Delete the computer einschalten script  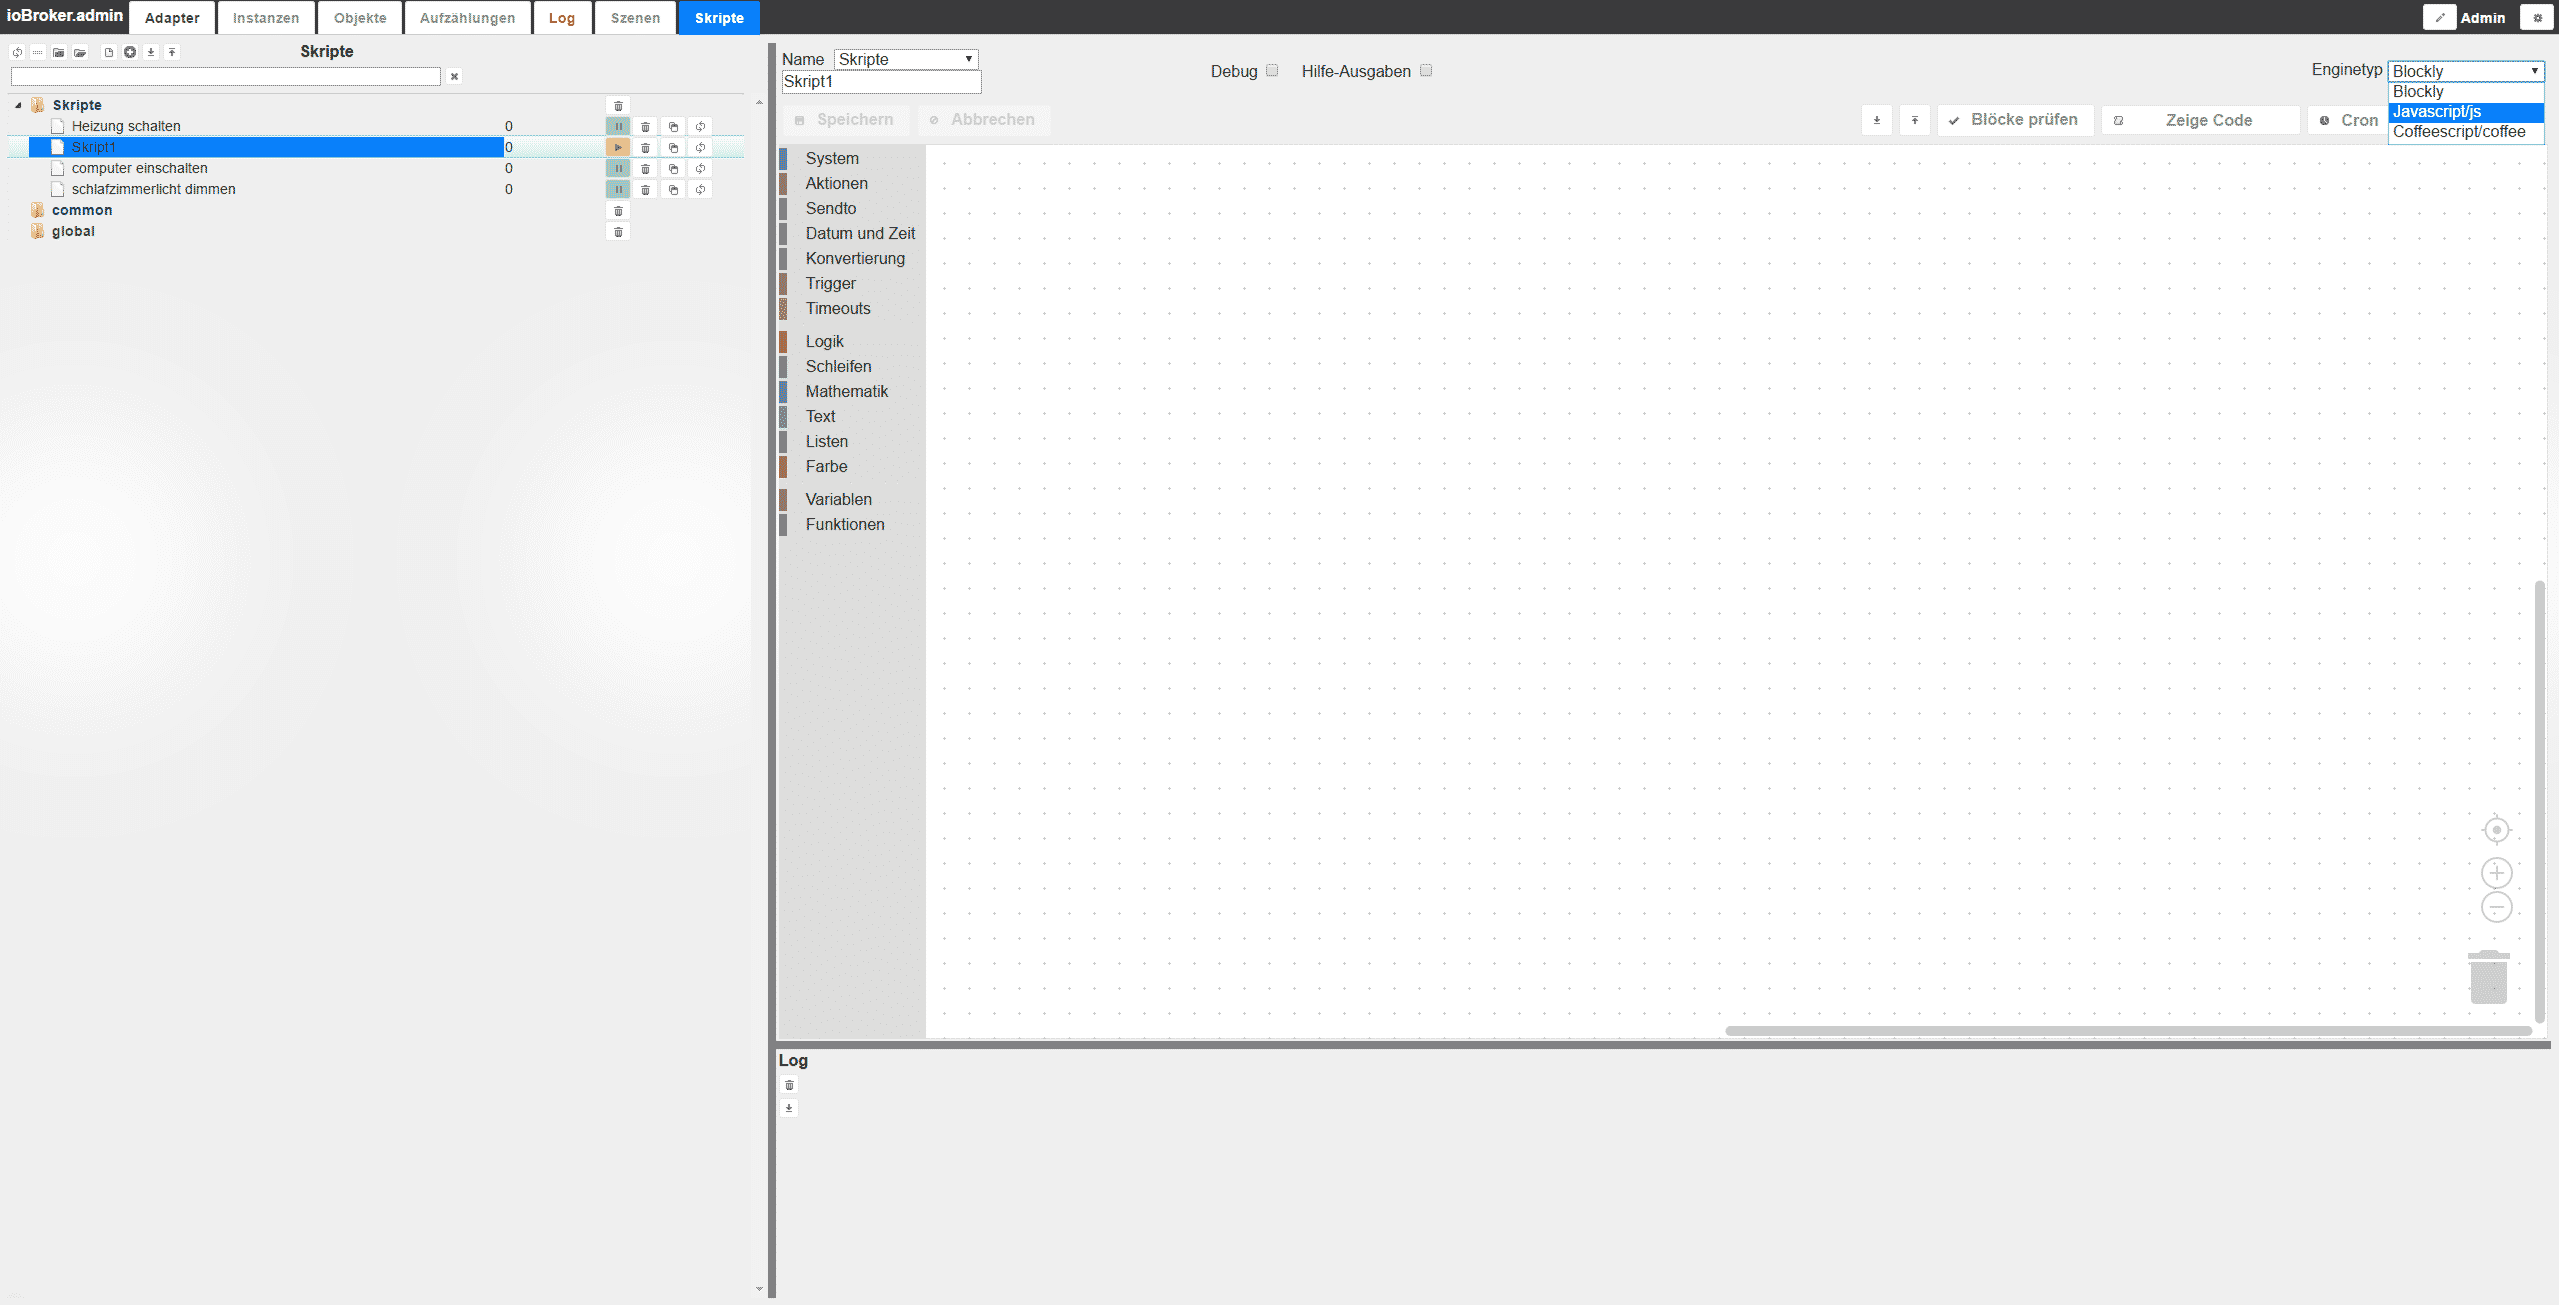coord(646,168)
